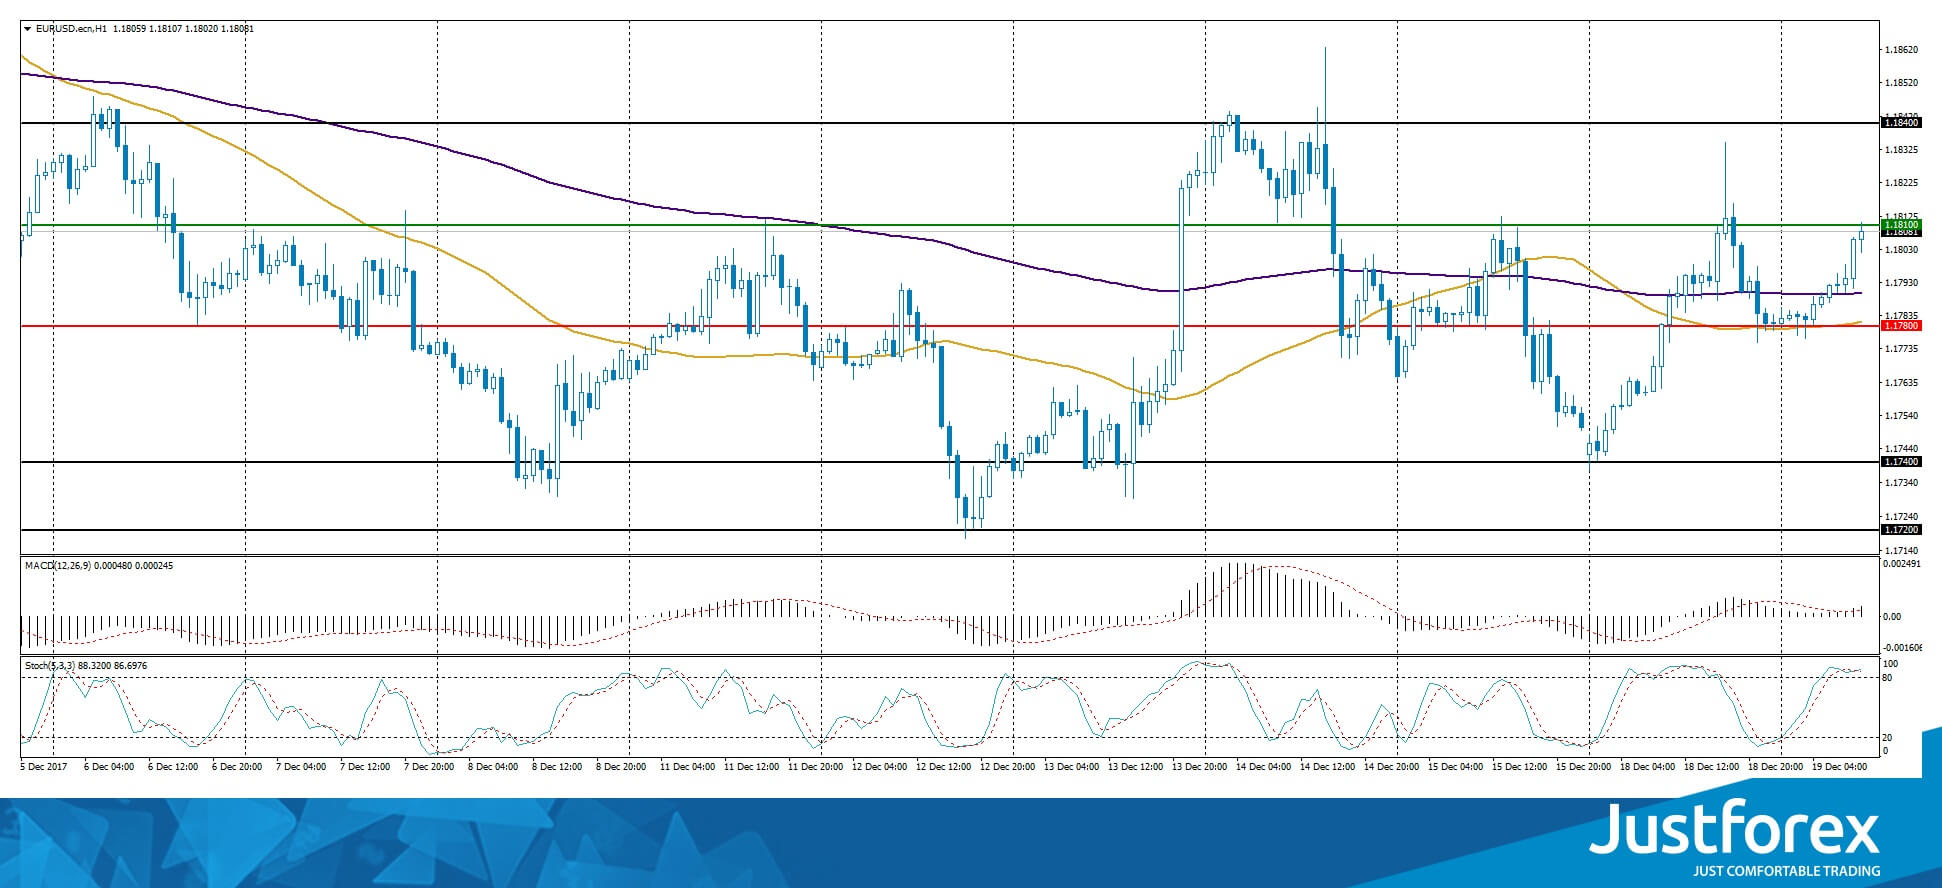Screen dimensions: 1942x888
Task: Click the 1.17540 price axis label
Action: pyautogui.click(x=1901, y=416)
